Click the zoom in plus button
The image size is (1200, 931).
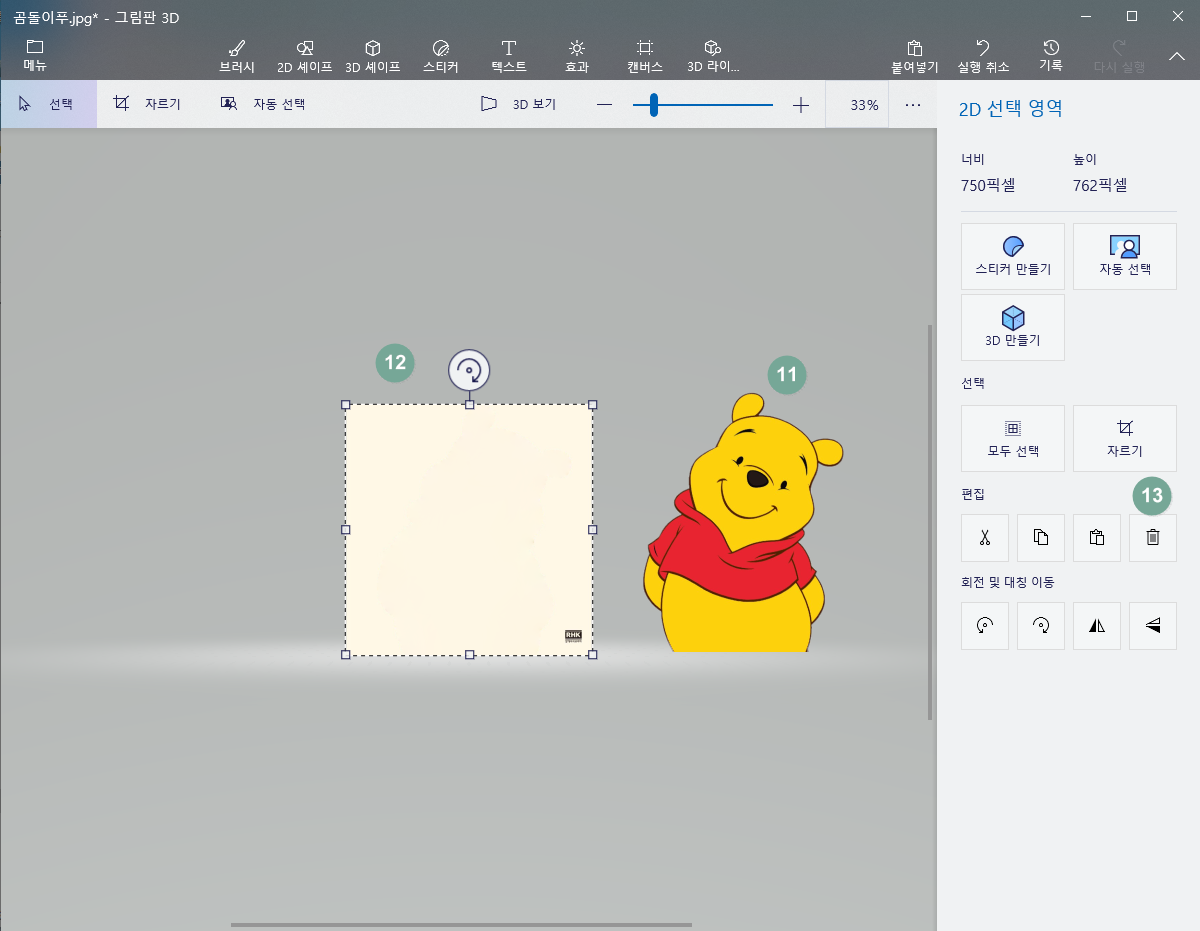click(x=801, y=105)
